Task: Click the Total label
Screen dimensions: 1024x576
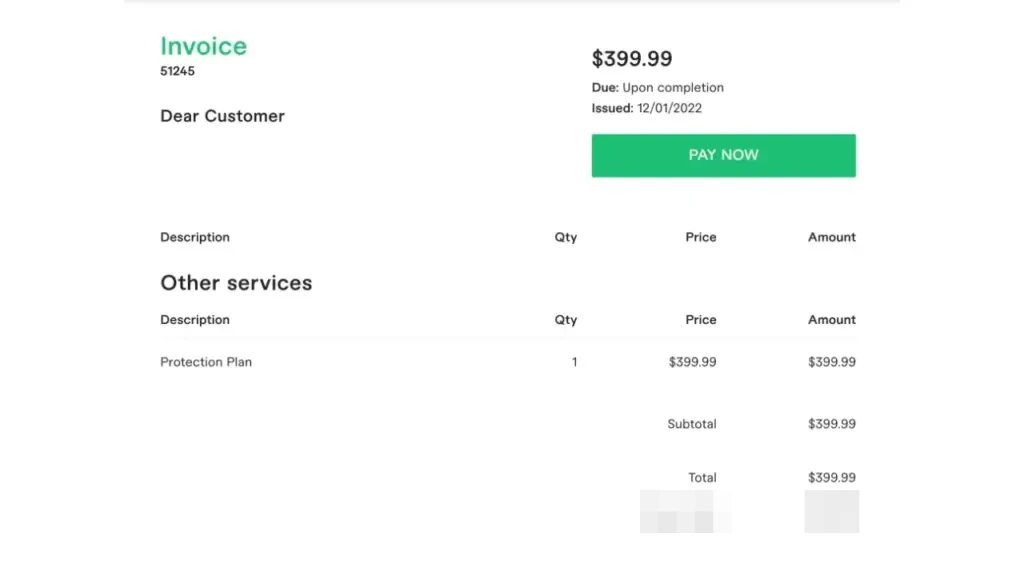Action: [702, 478]
